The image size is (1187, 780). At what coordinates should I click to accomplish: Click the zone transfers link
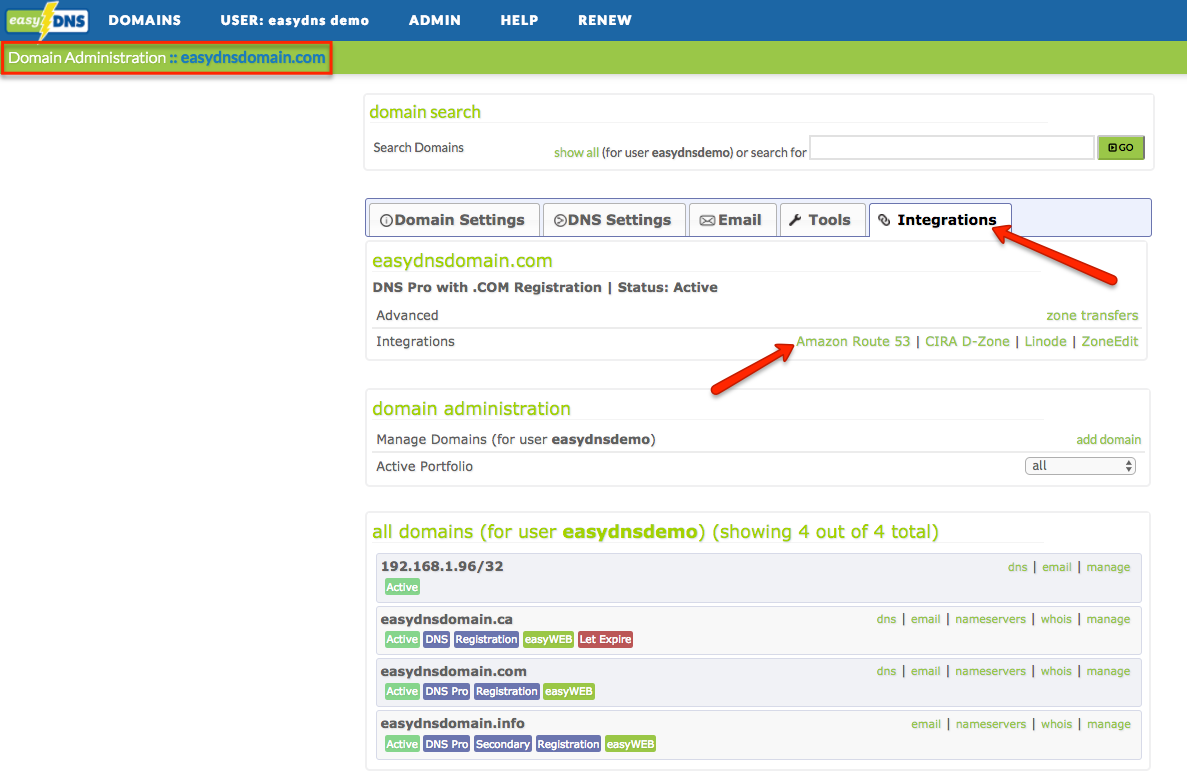[x=1092, y=315]
